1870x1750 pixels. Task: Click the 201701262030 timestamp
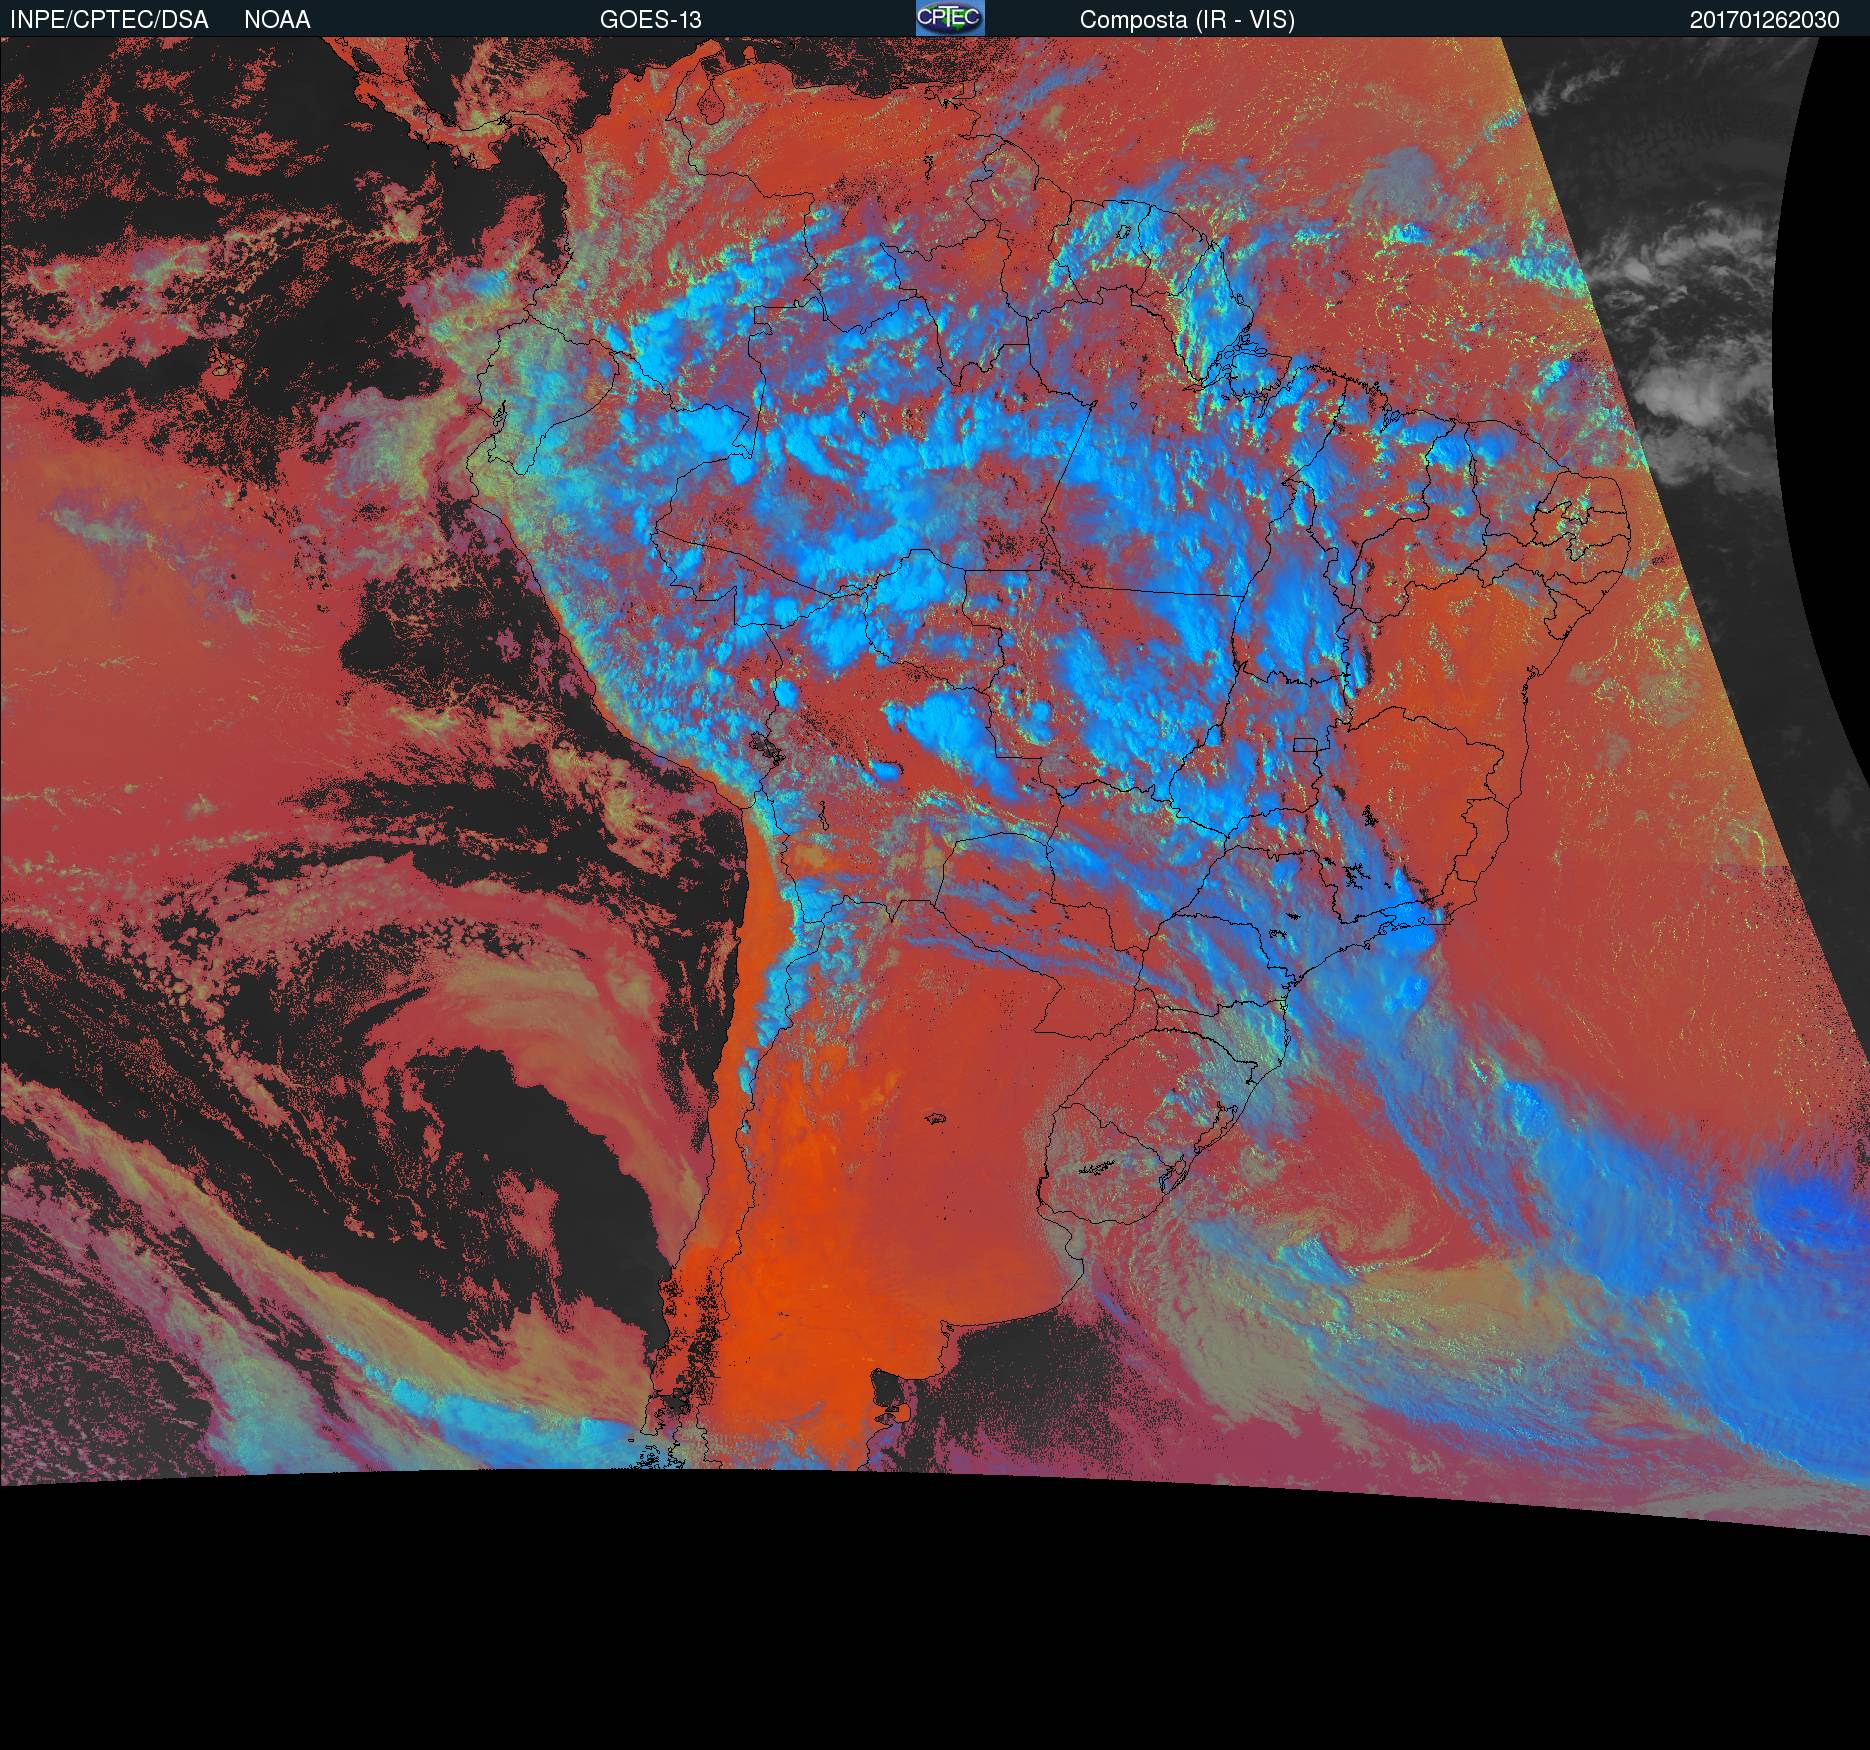(x=1765, y=20)
